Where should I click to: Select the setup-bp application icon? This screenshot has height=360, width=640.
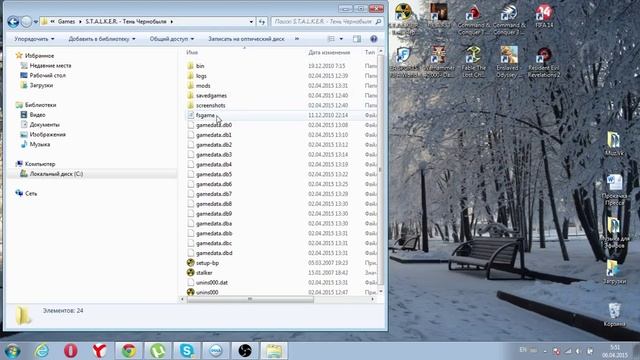pos(191,263)
